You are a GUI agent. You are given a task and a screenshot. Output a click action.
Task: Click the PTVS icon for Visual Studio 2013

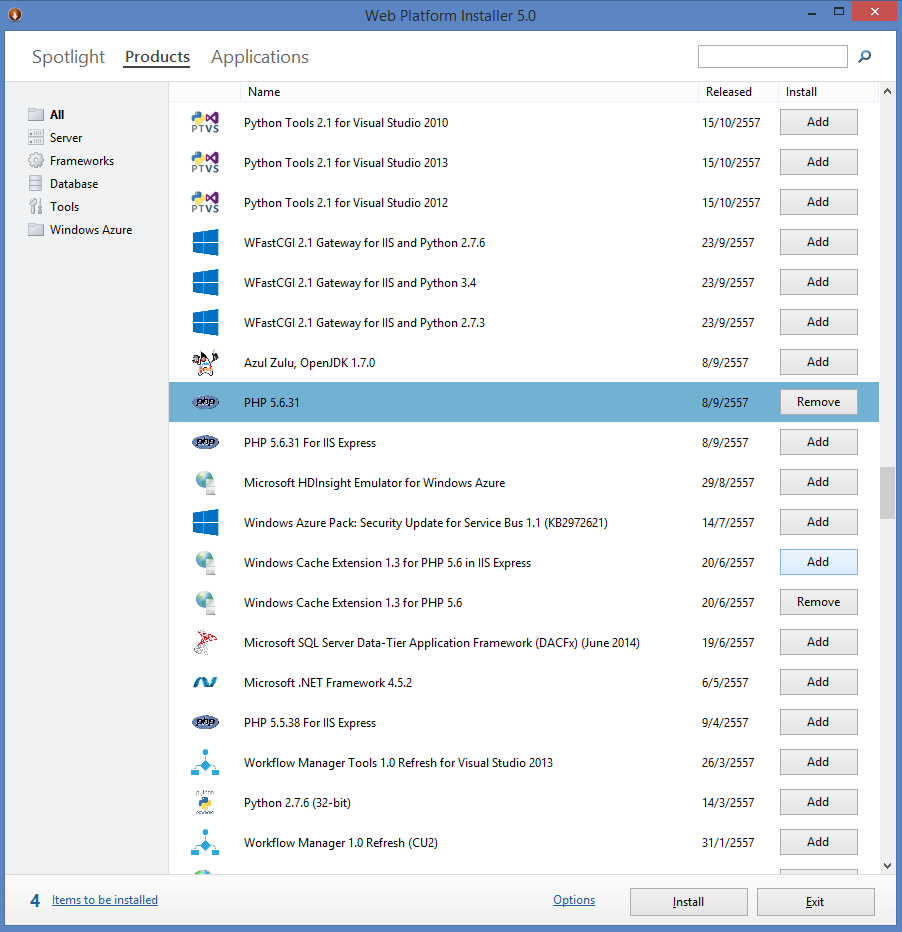tap(205, 162)
